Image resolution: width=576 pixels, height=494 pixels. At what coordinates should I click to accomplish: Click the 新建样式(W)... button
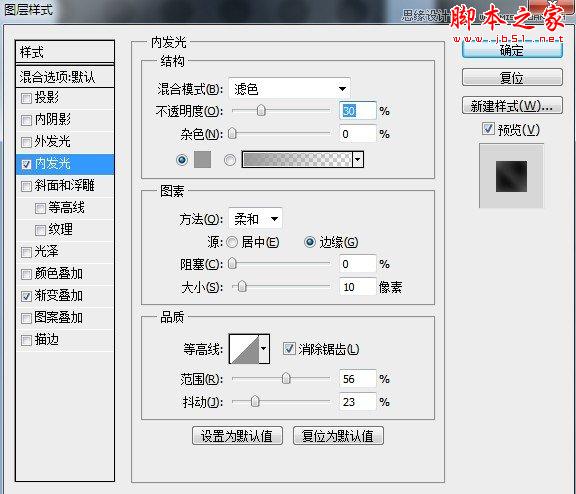click(512, 106)
